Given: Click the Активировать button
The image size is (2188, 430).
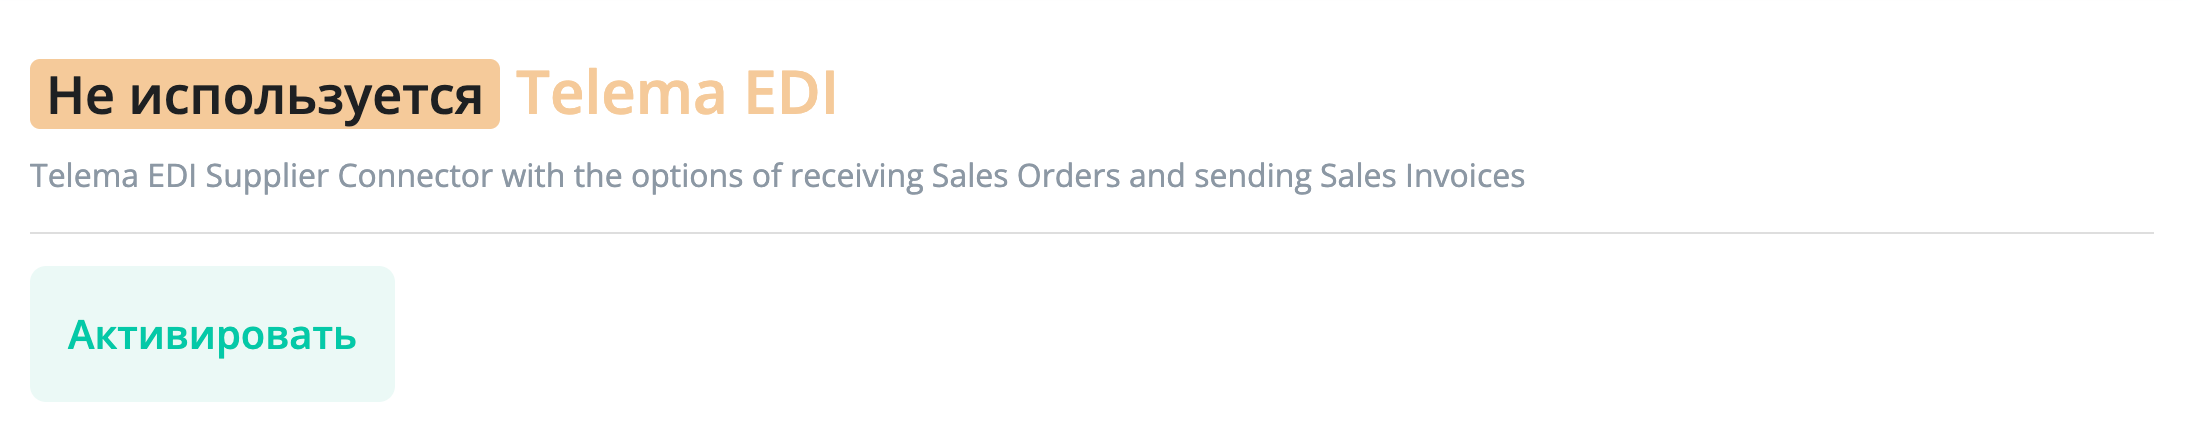Looking at the screenshot, I should click(x=212, y=334).
